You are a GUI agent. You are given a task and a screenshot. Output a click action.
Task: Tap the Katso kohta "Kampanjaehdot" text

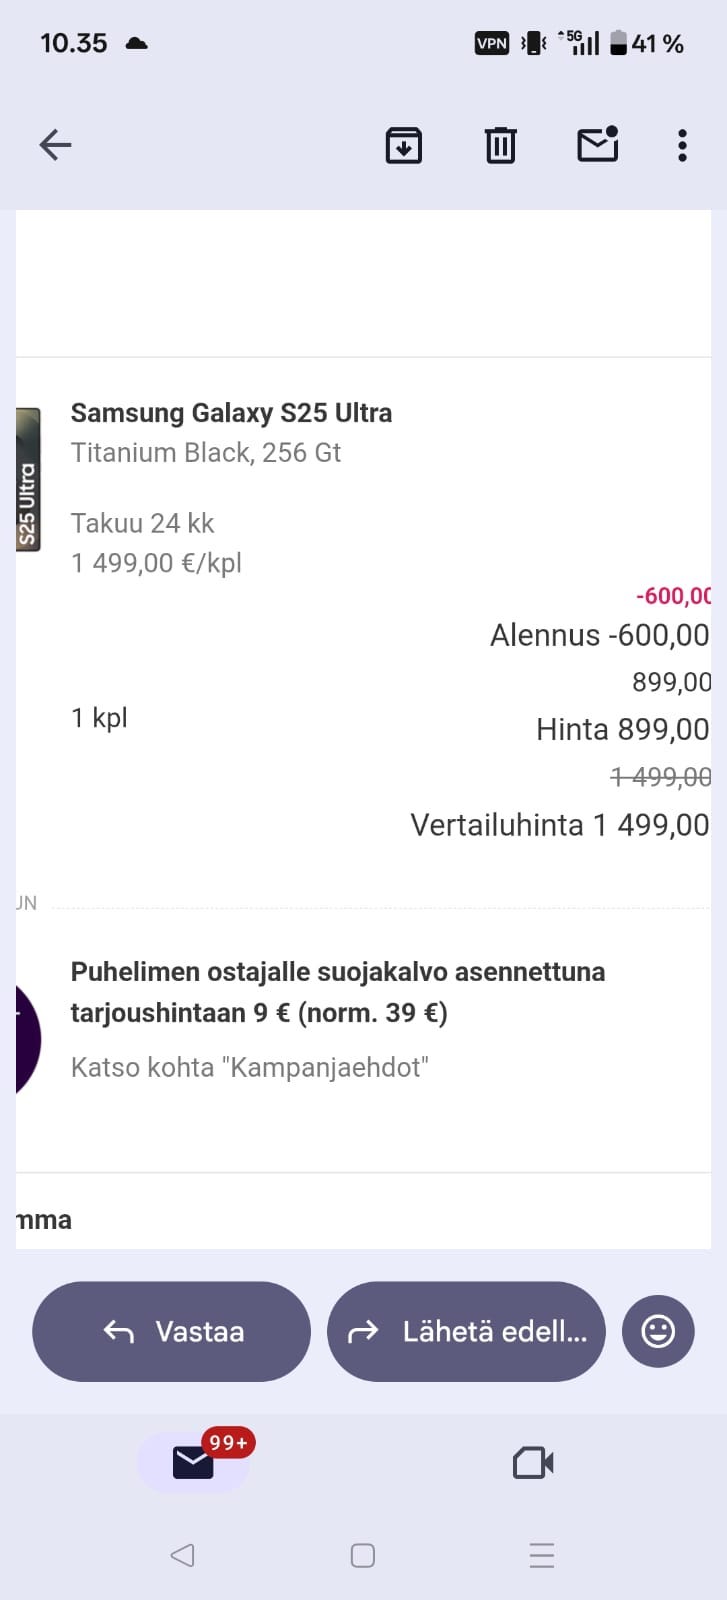[250, 1067]
